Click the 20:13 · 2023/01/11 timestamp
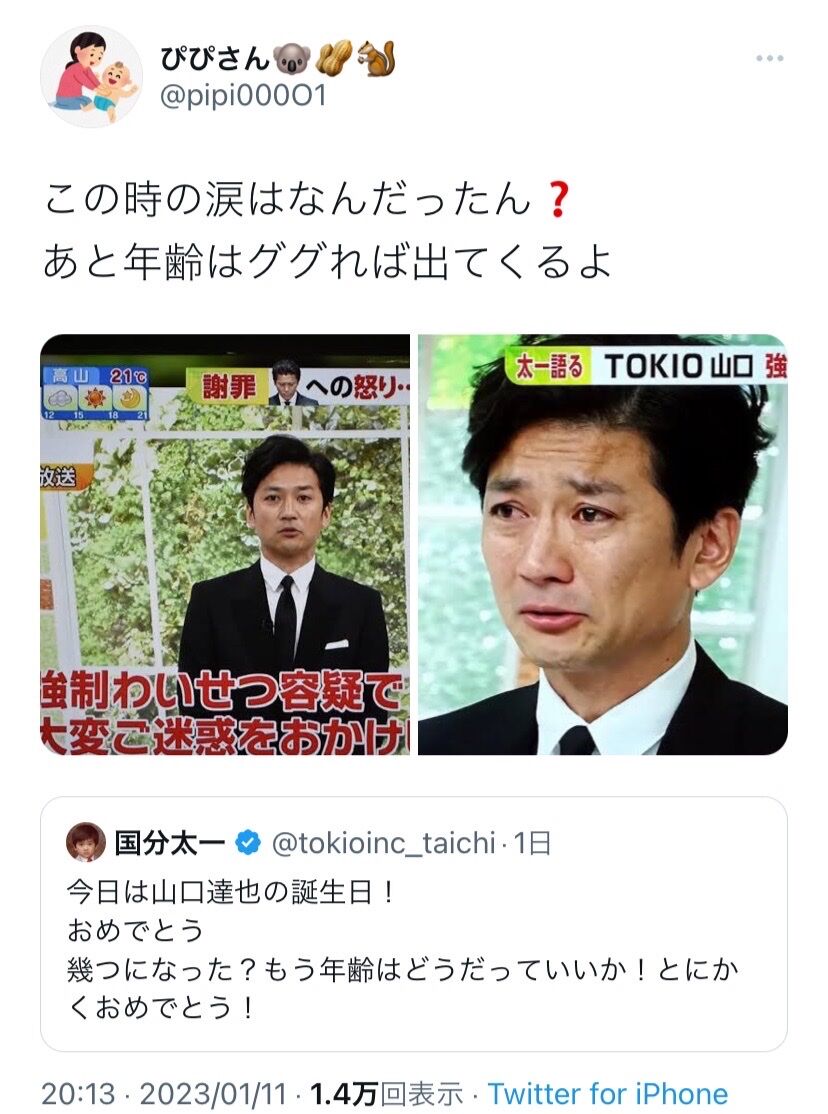828x1114 pixels. pos(164,1094)
